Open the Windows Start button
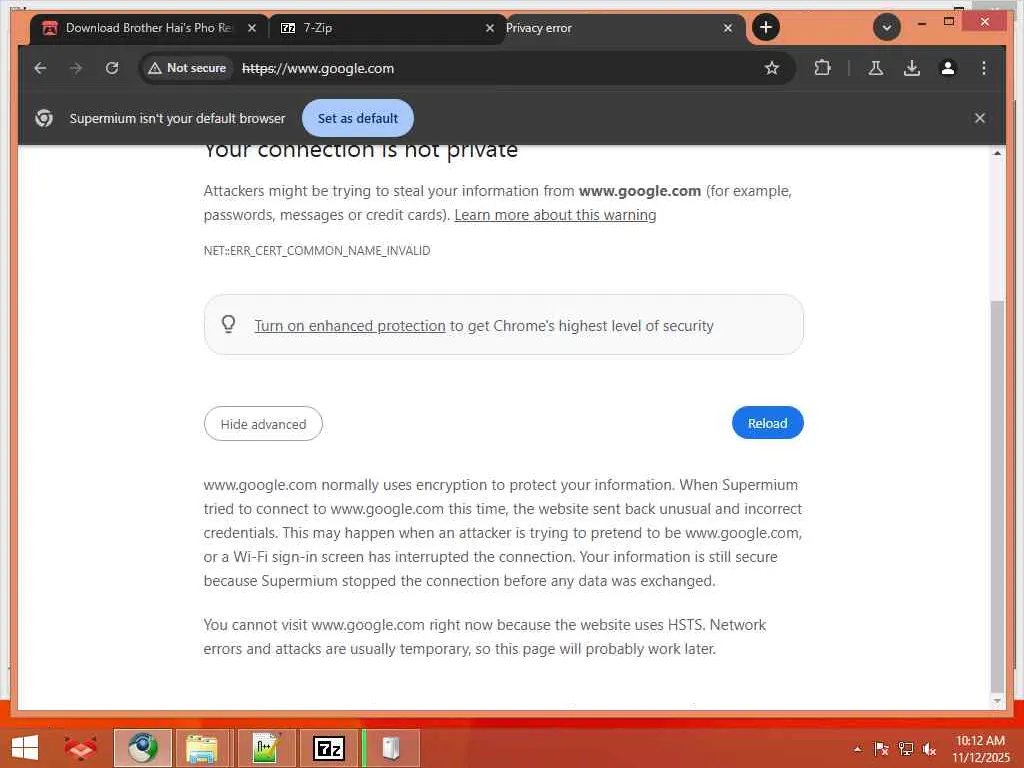Image resolution: width=1024 pixels, height=768 pixels. [25, 748]
